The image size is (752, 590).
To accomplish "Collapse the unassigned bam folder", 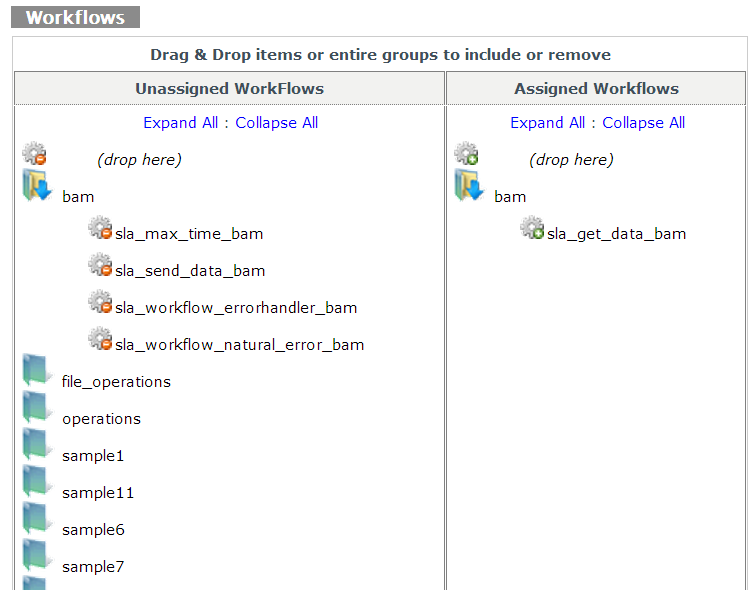I will coord(37,186).
